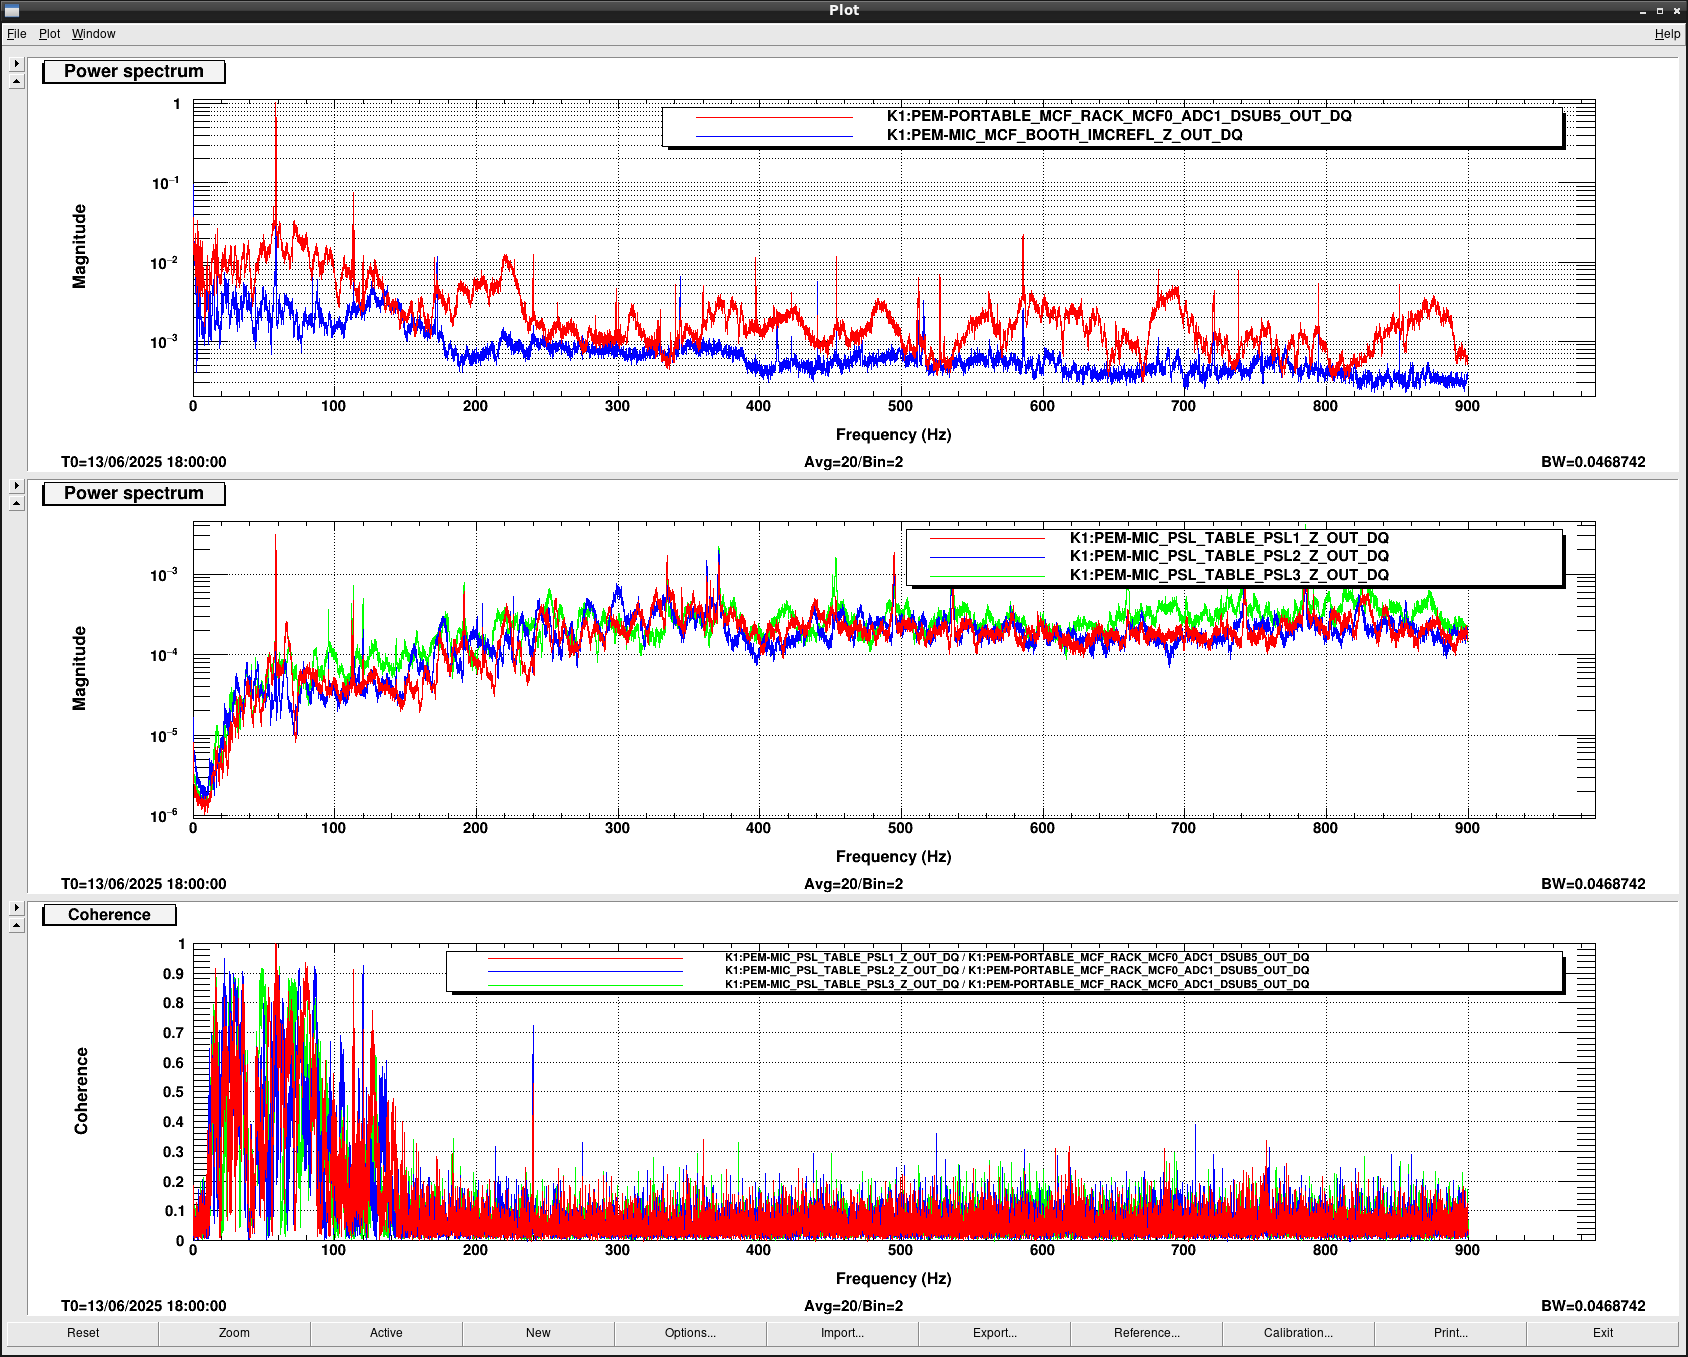Click coherence legend entry PSL3_Z_OUT_DQ / MCF_RACK
Screen dimensions: 1688x1357
click(x=1017, y=985)
